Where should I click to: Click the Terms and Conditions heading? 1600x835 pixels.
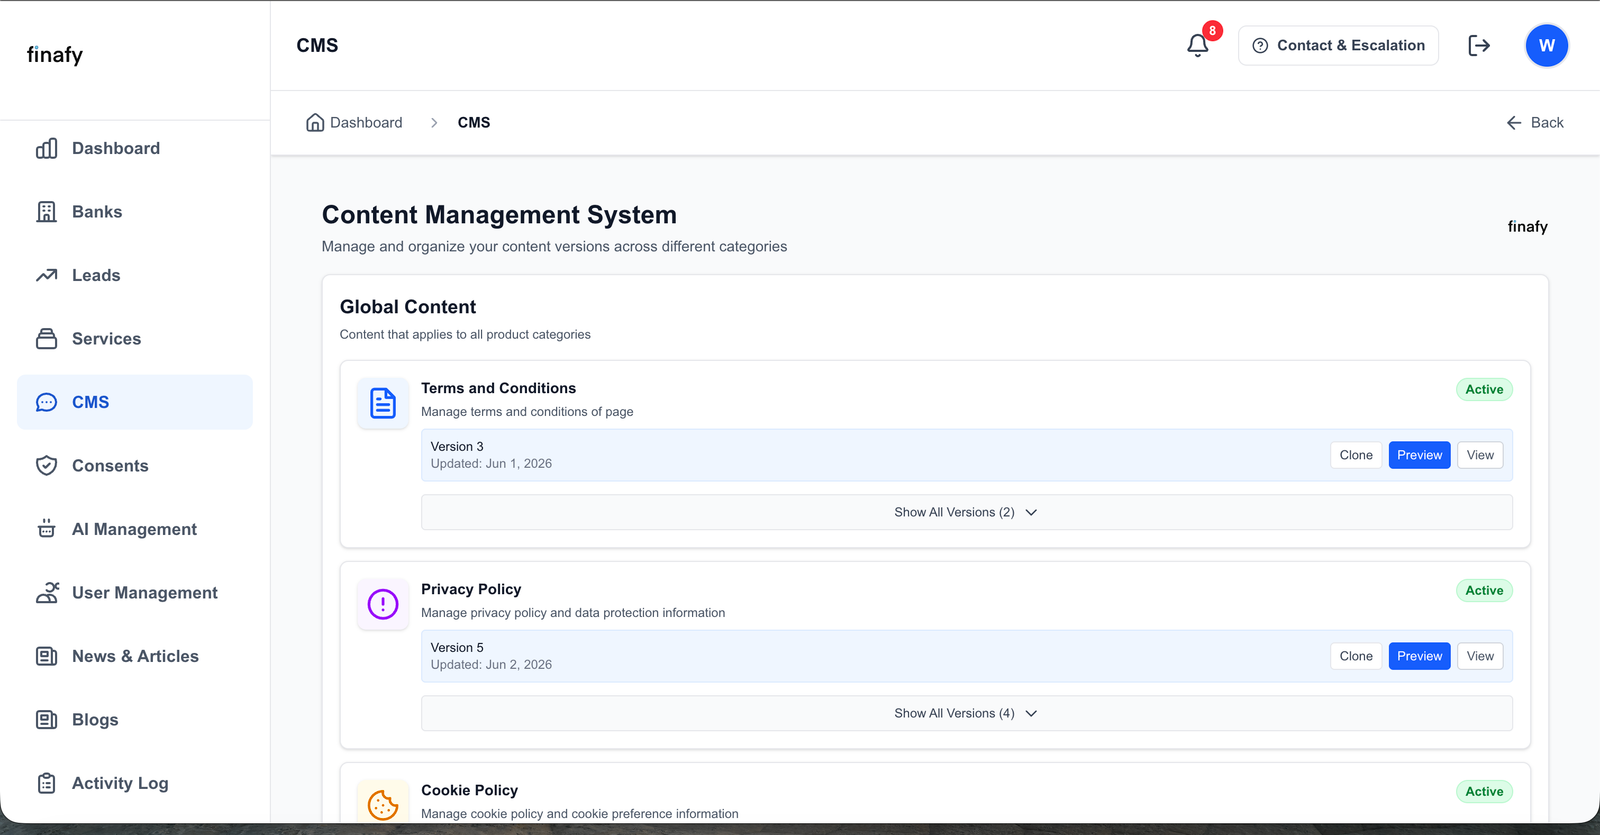pyautogui.click(x=498, y=388)
